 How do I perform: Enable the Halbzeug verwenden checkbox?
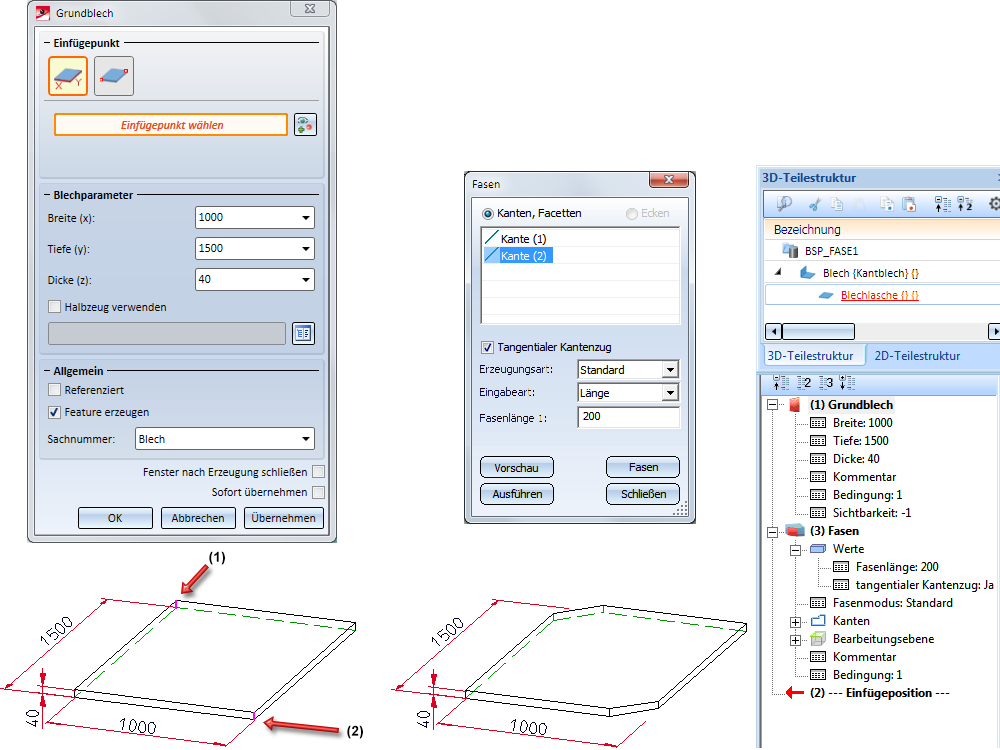coord(55,307)
